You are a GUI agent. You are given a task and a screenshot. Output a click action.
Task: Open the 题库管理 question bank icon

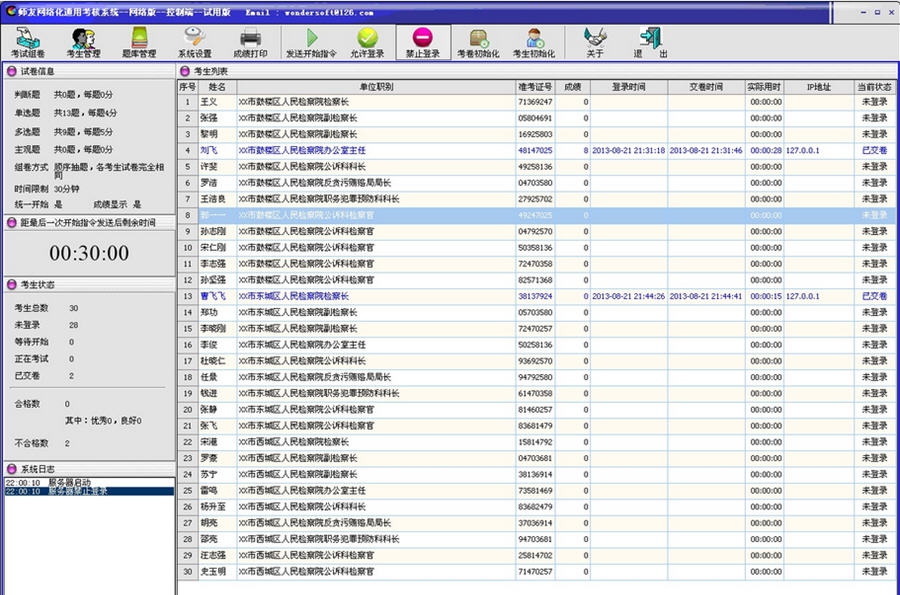point(139,42)
